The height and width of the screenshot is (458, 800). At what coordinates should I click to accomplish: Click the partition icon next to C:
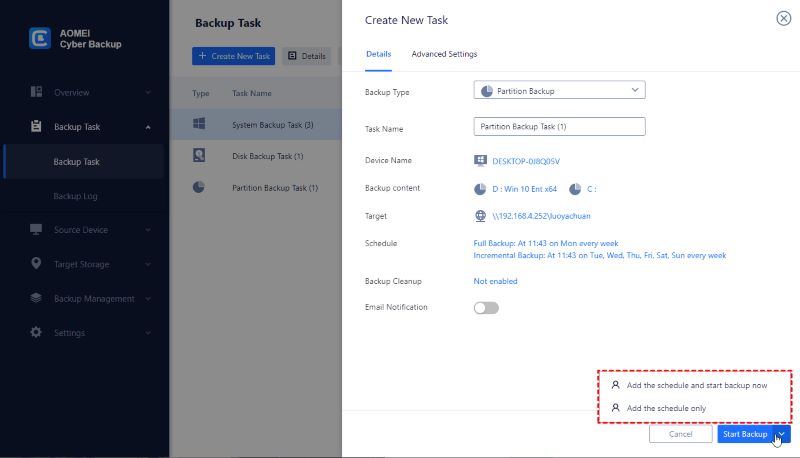tap(575, 189)
